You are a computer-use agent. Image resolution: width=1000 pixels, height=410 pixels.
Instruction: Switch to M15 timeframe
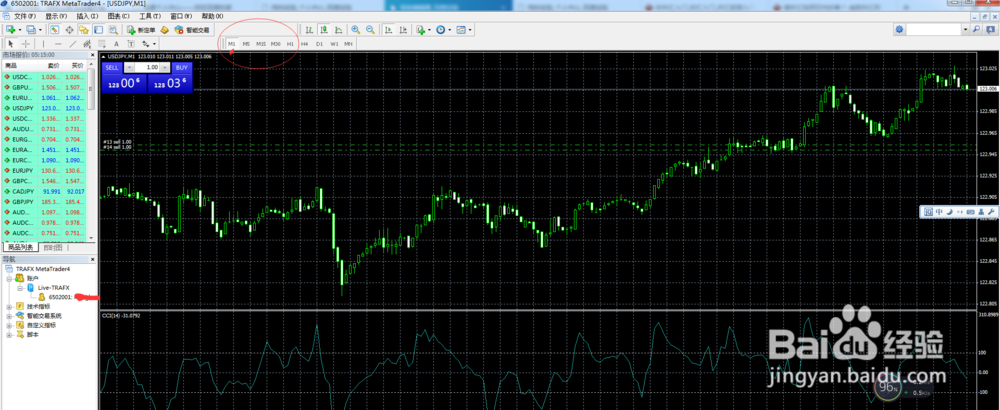click(x=261, y=44)
